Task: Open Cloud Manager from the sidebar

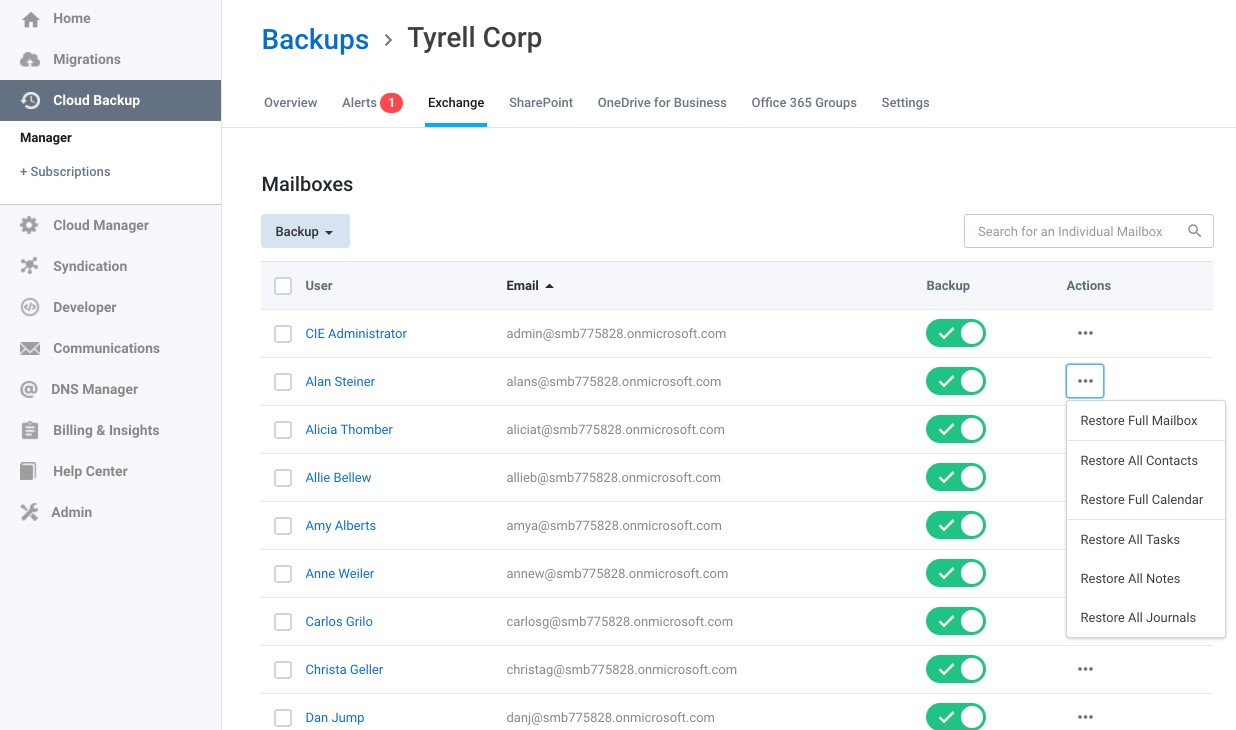Action: point(31,225)
